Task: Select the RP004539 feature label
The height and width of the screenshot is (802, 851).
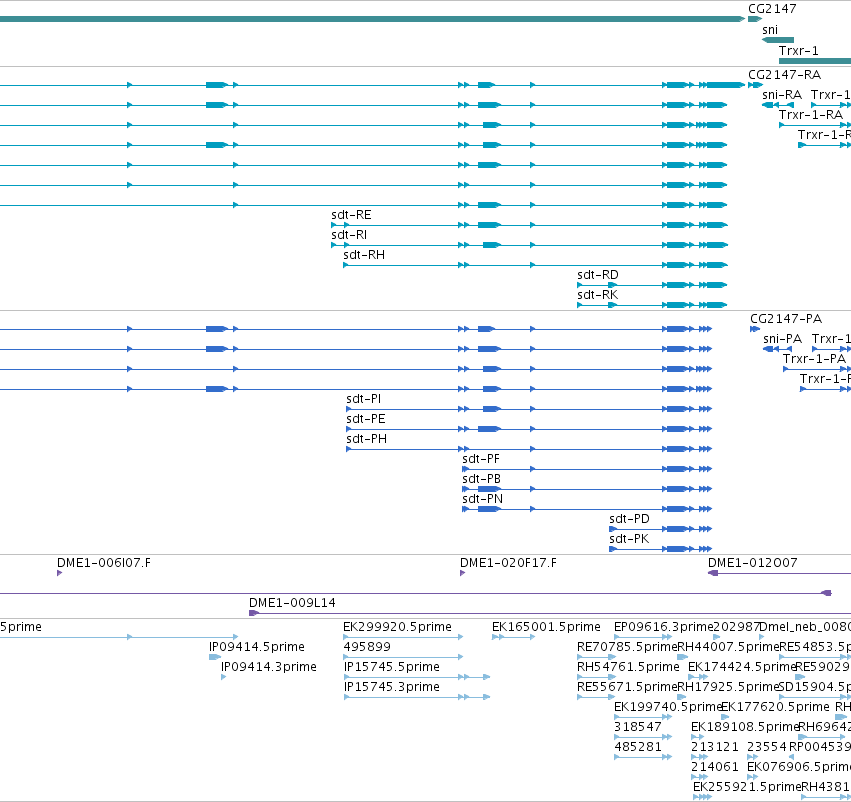Action: [820, 748]
